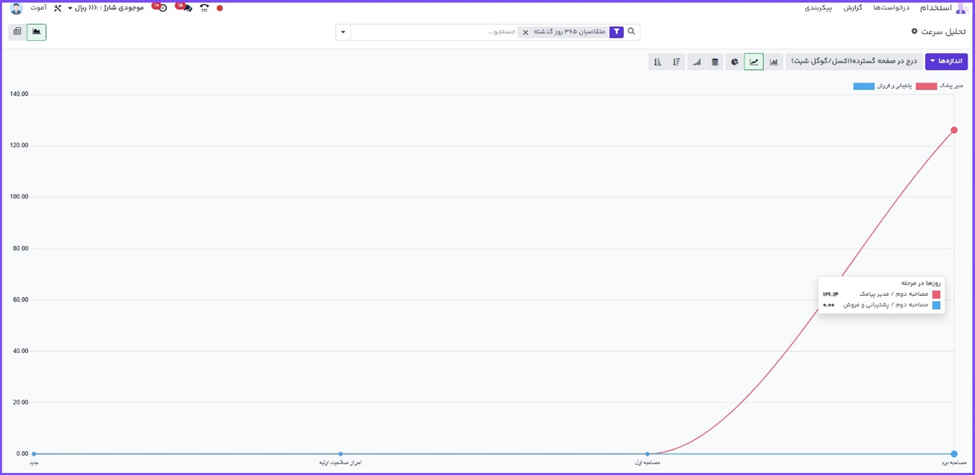Remove the متقاضیان ۳۶۵ روز گذشته filter
975x475 pixels.
tap(525, 32)
